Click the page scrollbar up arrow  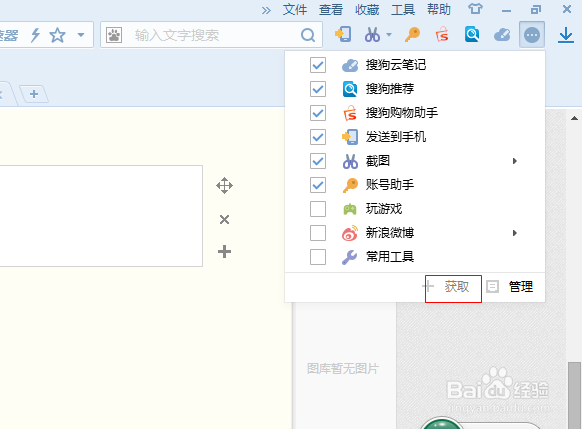[574, 118]
